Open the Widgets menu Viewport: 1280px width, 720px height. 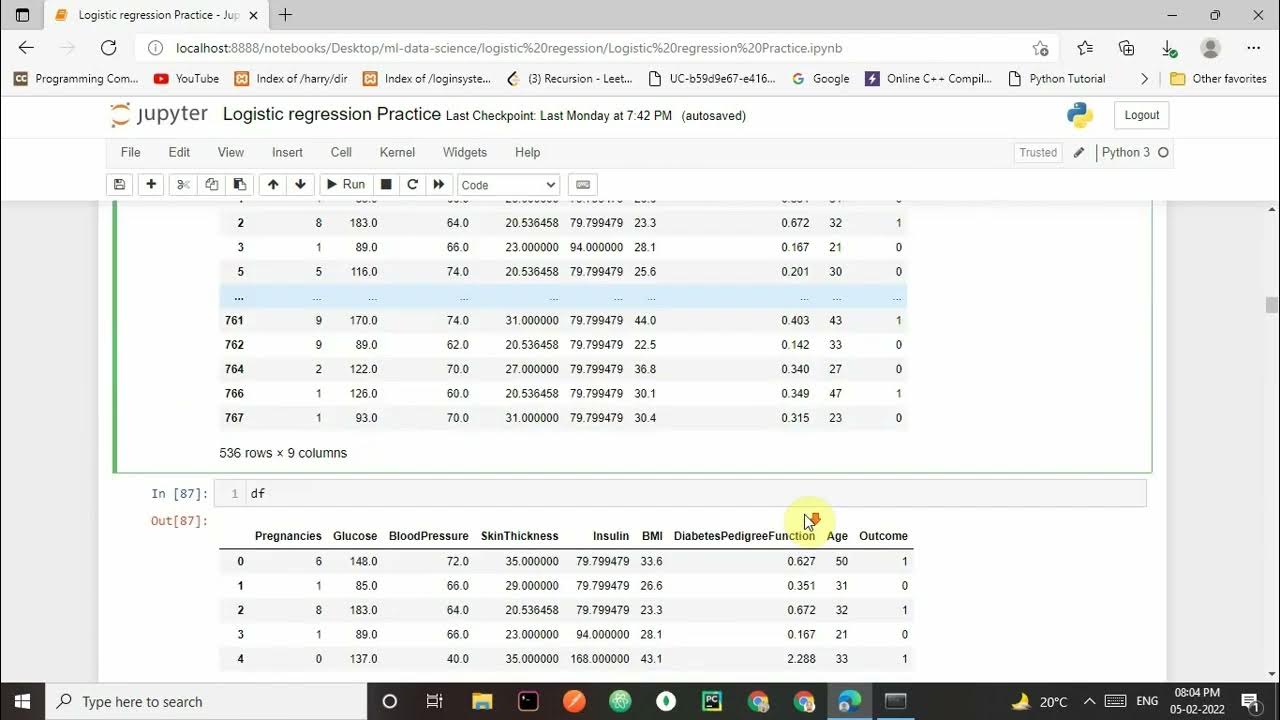click(x=465, y=152)
